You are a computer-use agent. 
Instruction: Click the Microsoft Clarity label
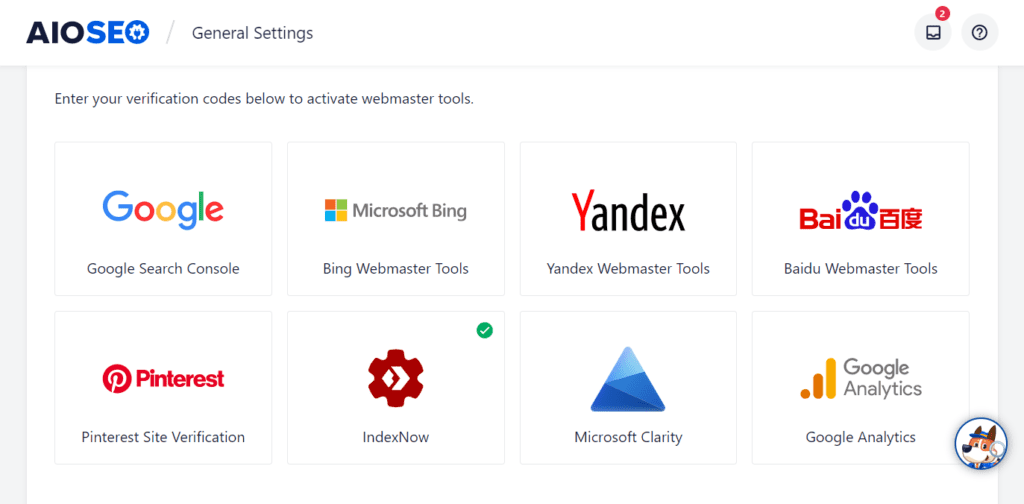[628, 437]
